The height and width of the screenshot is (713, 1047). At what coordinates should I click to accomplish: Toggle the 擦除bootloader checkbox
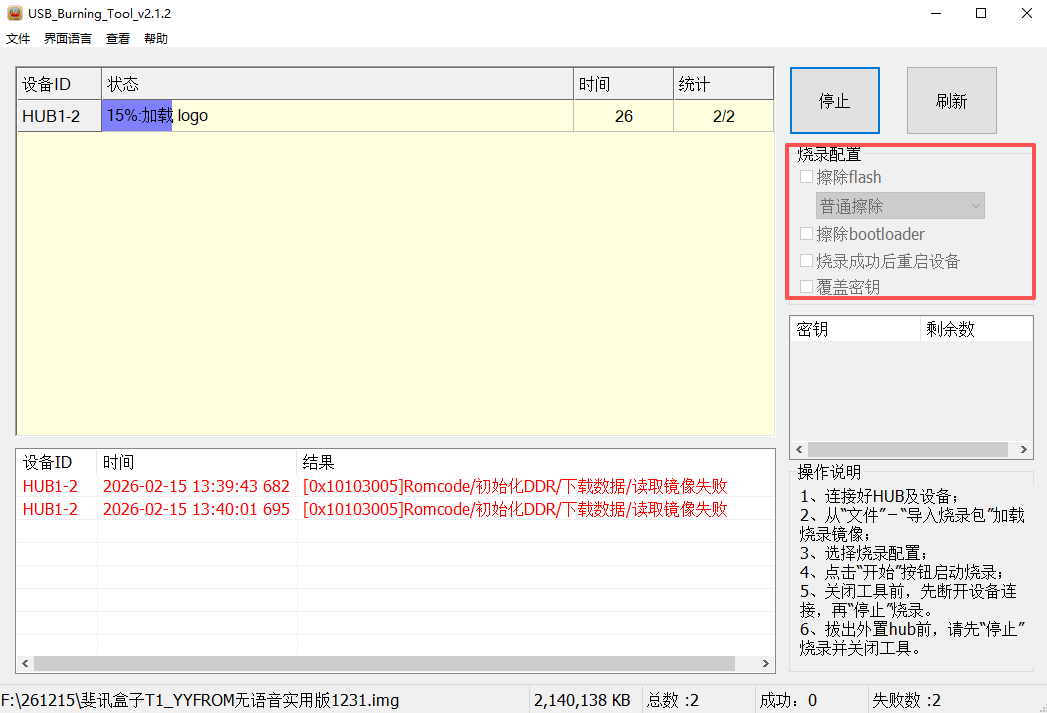(806, 234)
